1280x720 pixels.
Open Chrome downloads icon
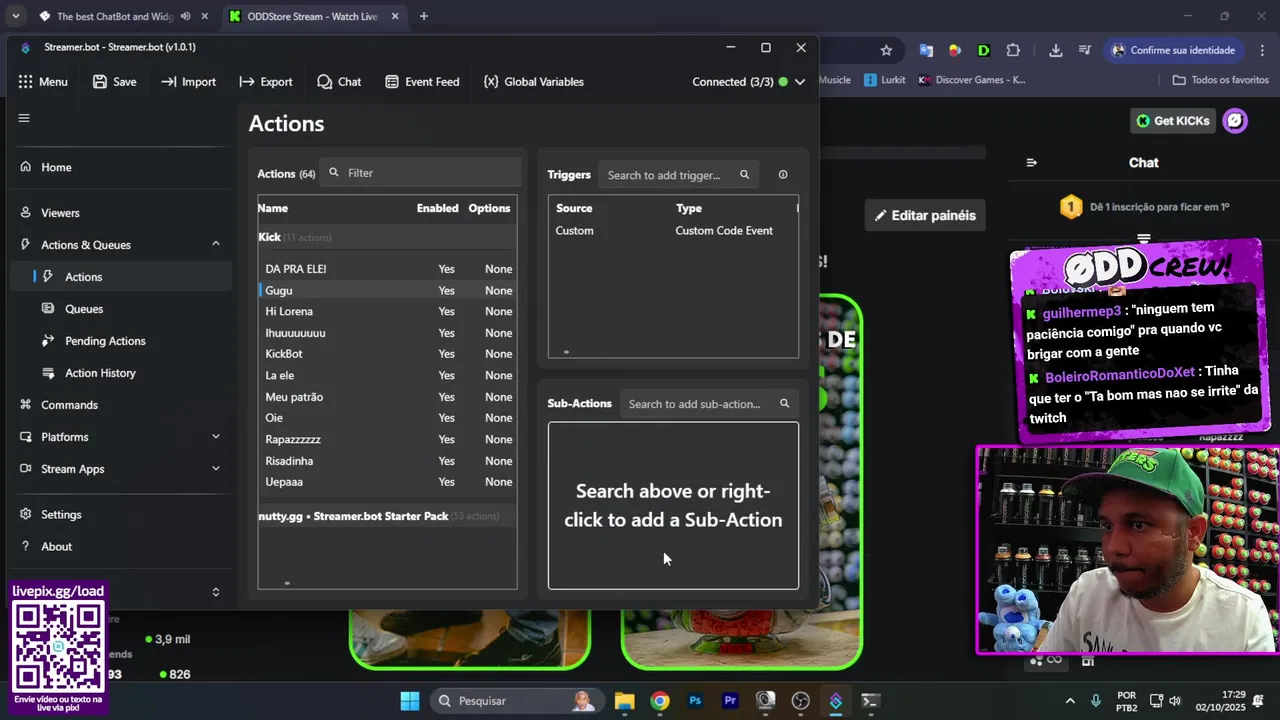pyautogui.click(x=1056, y=50)
